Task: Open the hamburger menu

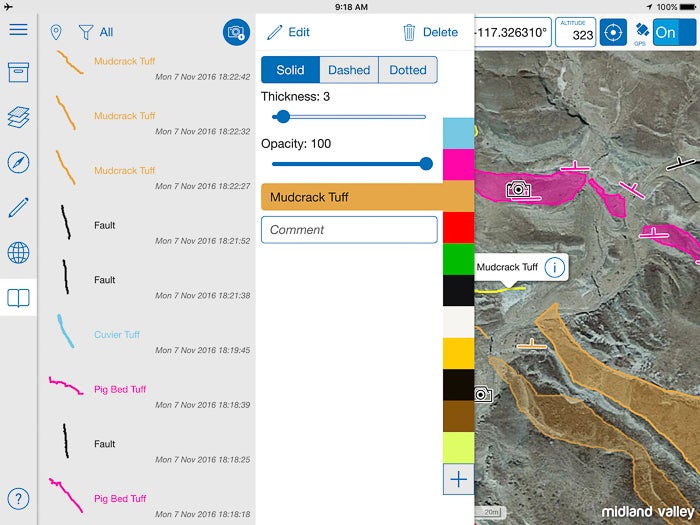Action: tap(18, 29)
